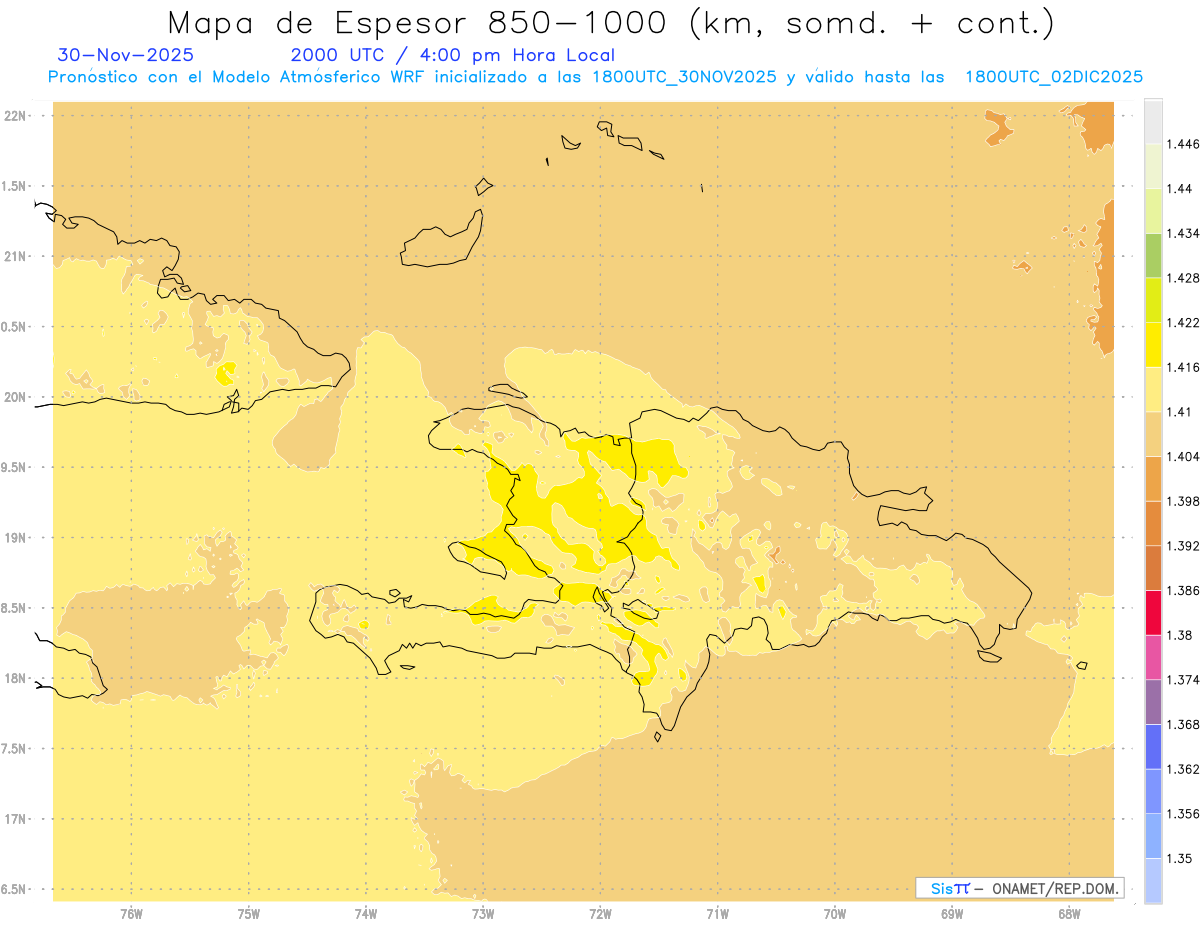Pick the pink swatch between 1.374 and 1.38
Viewport: 1200px width, 927px height.
[x=1153, y=656]
